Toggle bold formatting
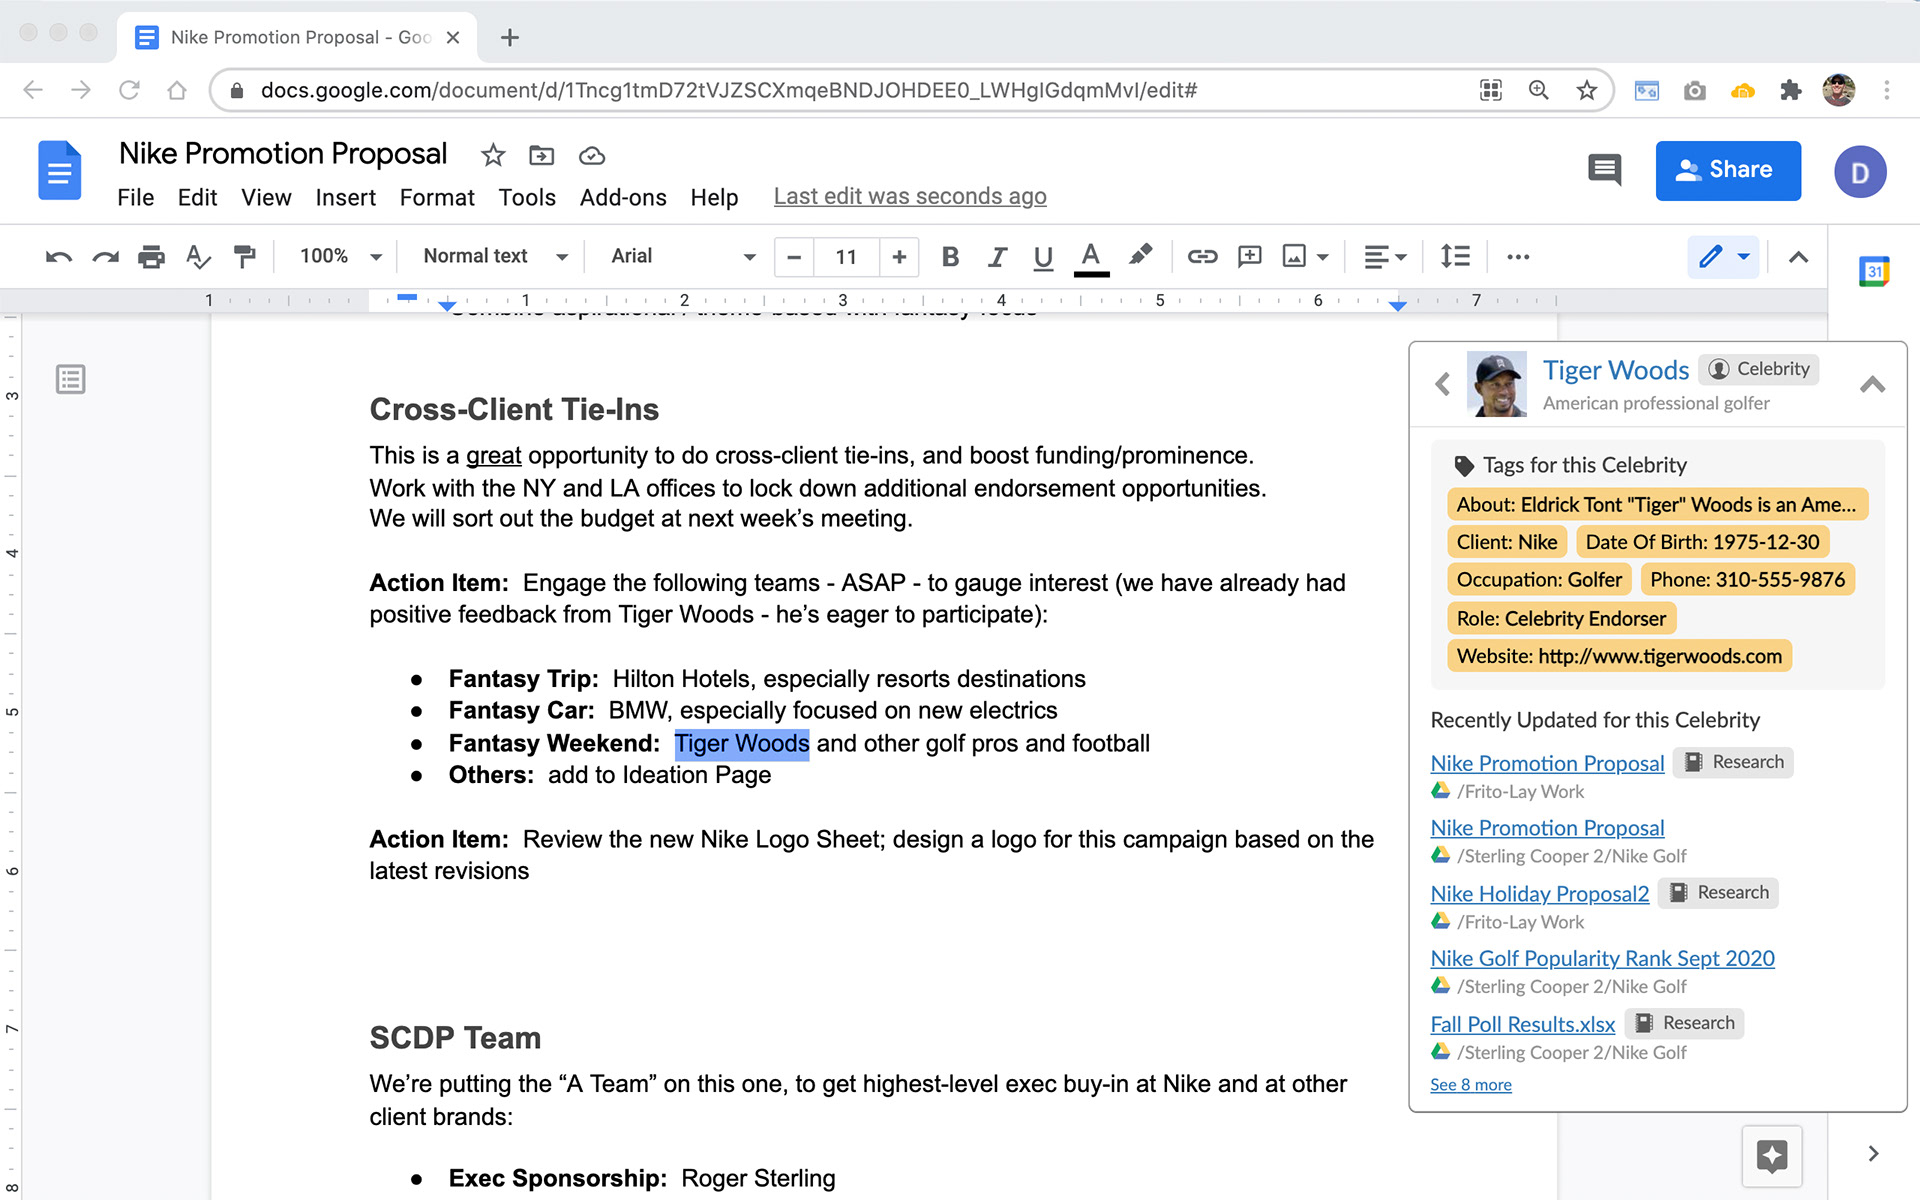The image size is (1920, 1200). 950,257
